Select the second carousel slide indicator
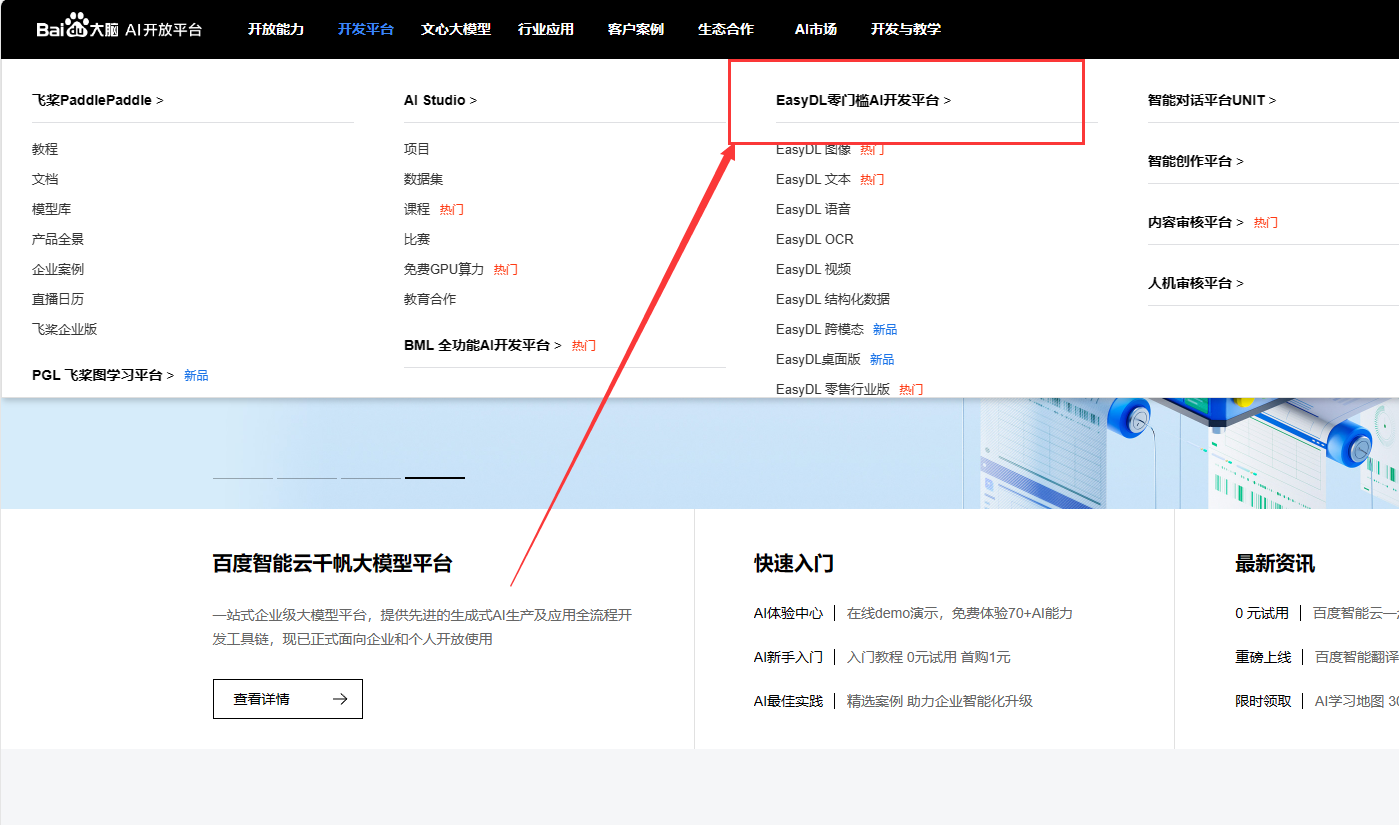The height and width of the screenshot is (825, 1399). click(x=307, y=478)
